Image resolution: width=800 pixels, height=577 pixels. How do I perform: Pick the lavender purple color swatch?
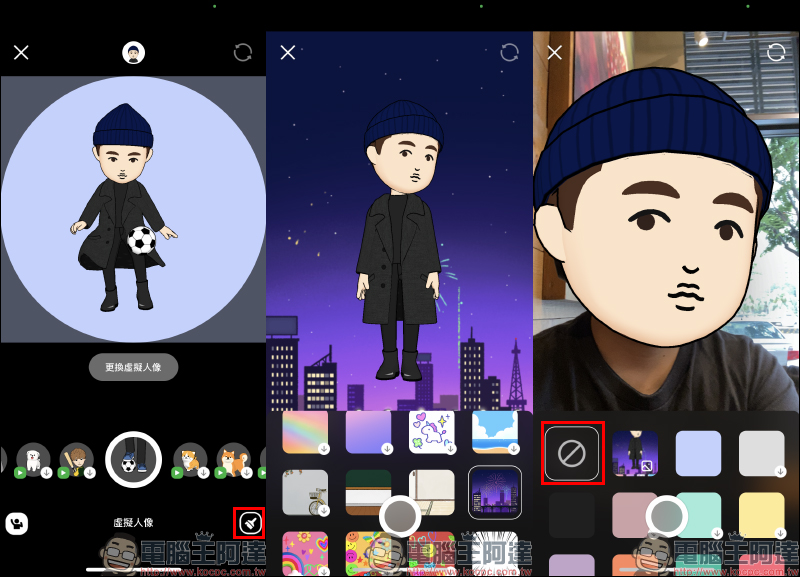pyautogui.click(x=572, y=565)
